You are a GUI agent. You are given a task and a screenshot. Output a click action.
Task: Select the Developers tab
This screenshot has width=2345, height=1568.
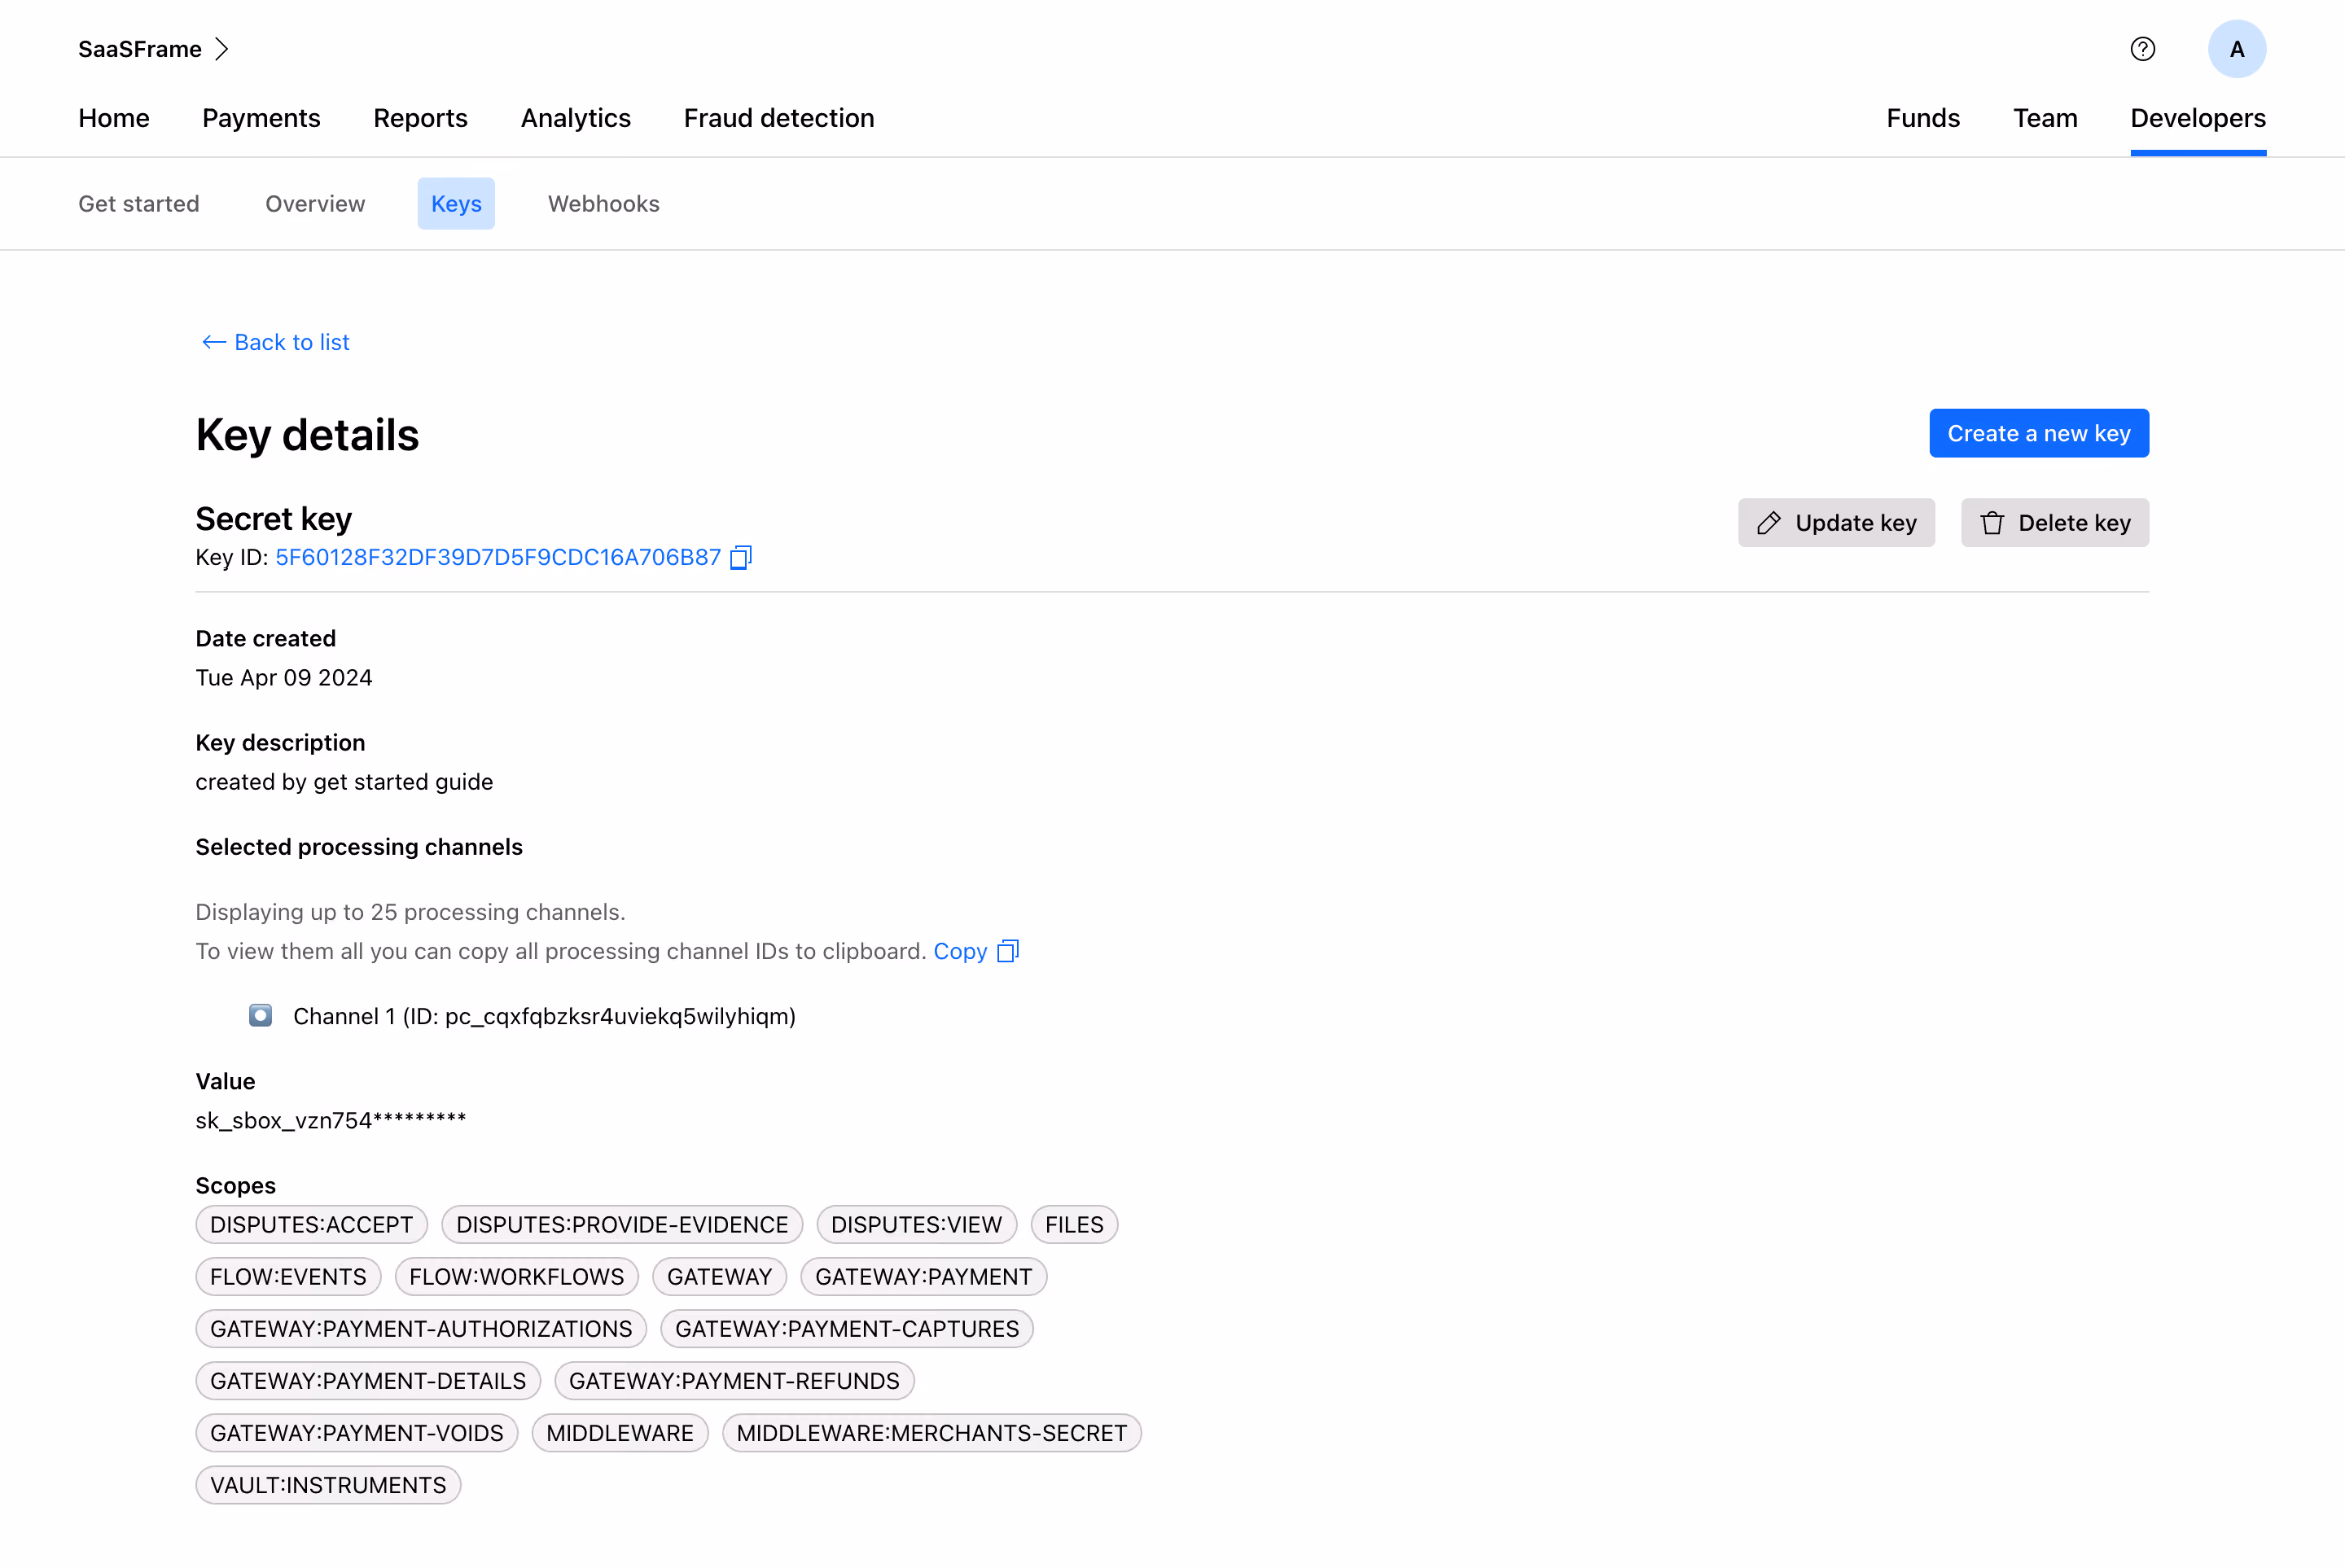click(x=2198, y=118)
